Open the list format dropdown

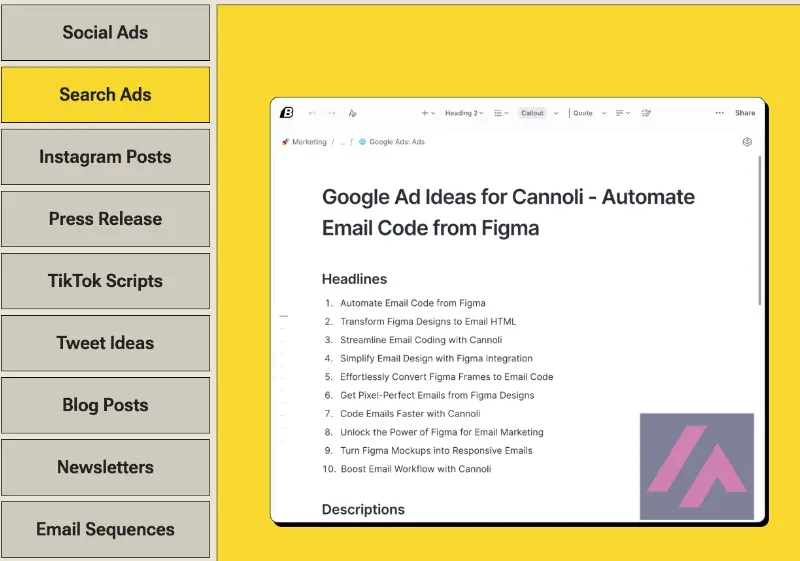502,113
